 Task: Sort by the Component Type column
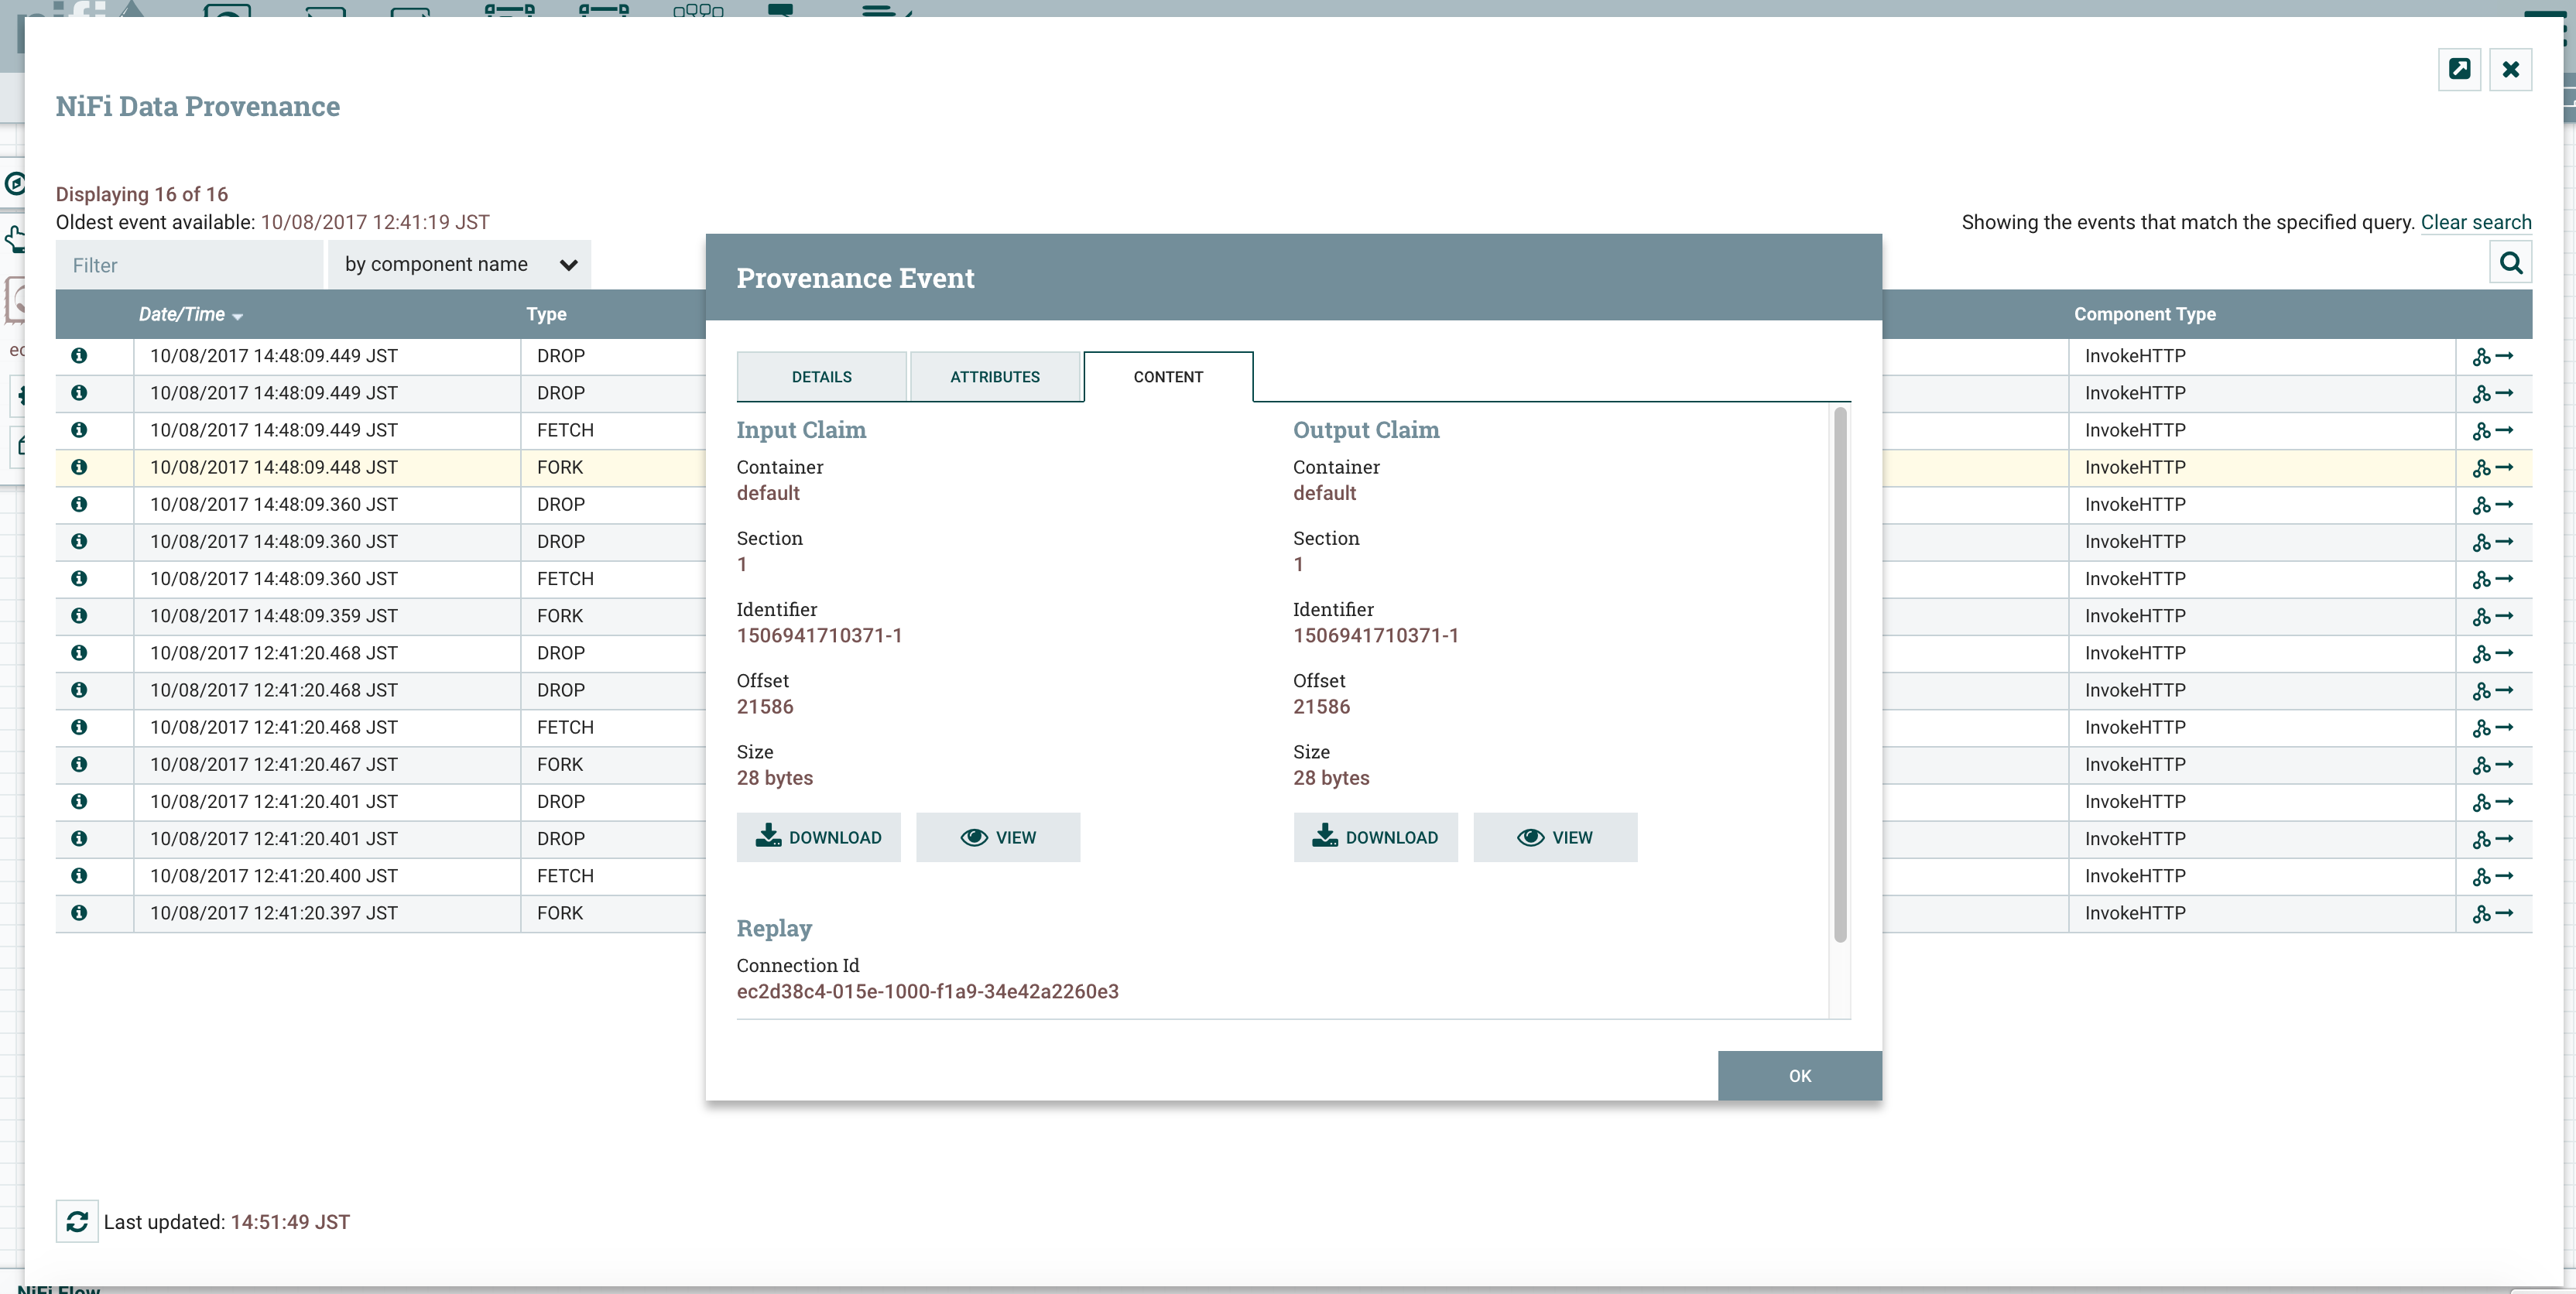(2144, 314)
